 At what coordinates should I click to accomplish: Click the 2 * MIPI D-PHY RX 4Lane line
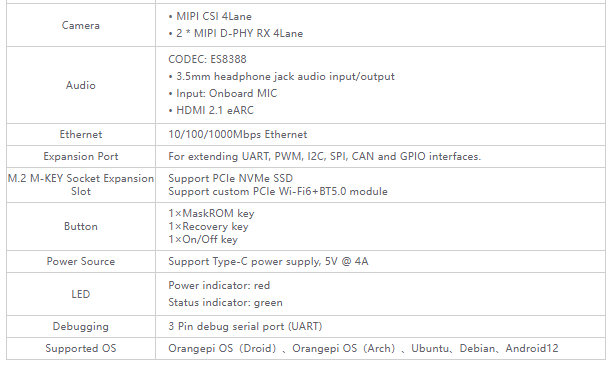pyautogui.click(x=236, y=34)
